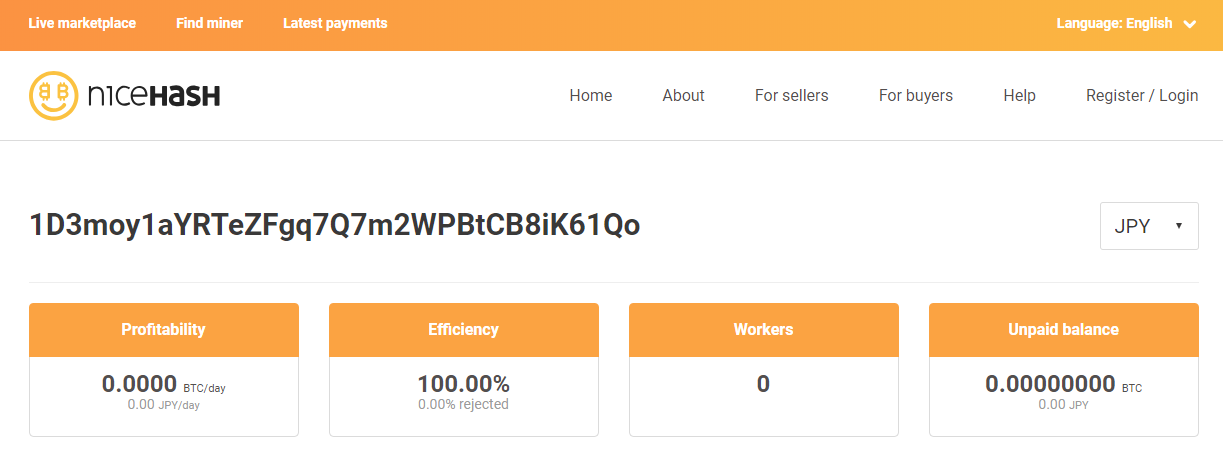The width and height of the screenshot is (1223, 465).
Task: Click the Profitability card header
Action: (x=163, y=329)
